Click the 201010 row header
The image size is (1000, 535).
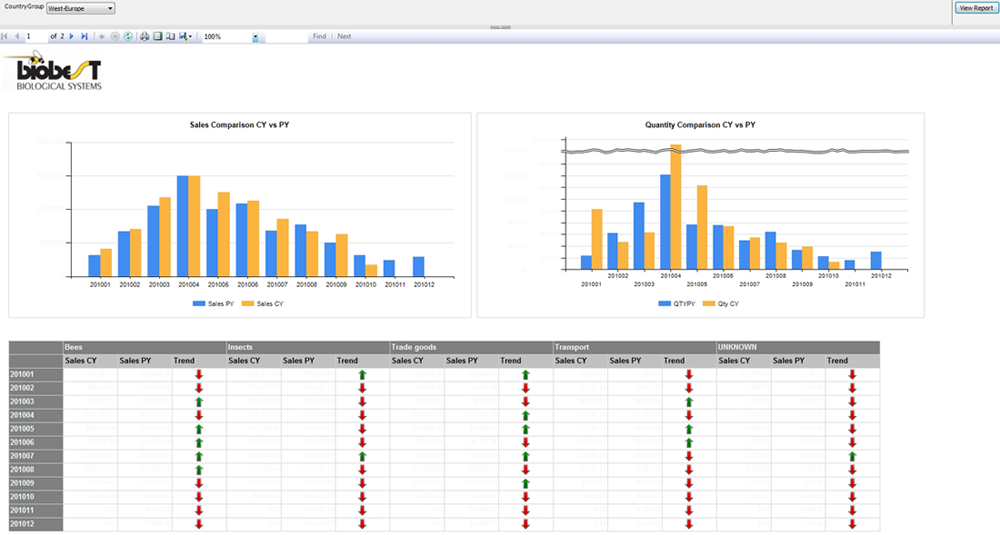point(36,497)
